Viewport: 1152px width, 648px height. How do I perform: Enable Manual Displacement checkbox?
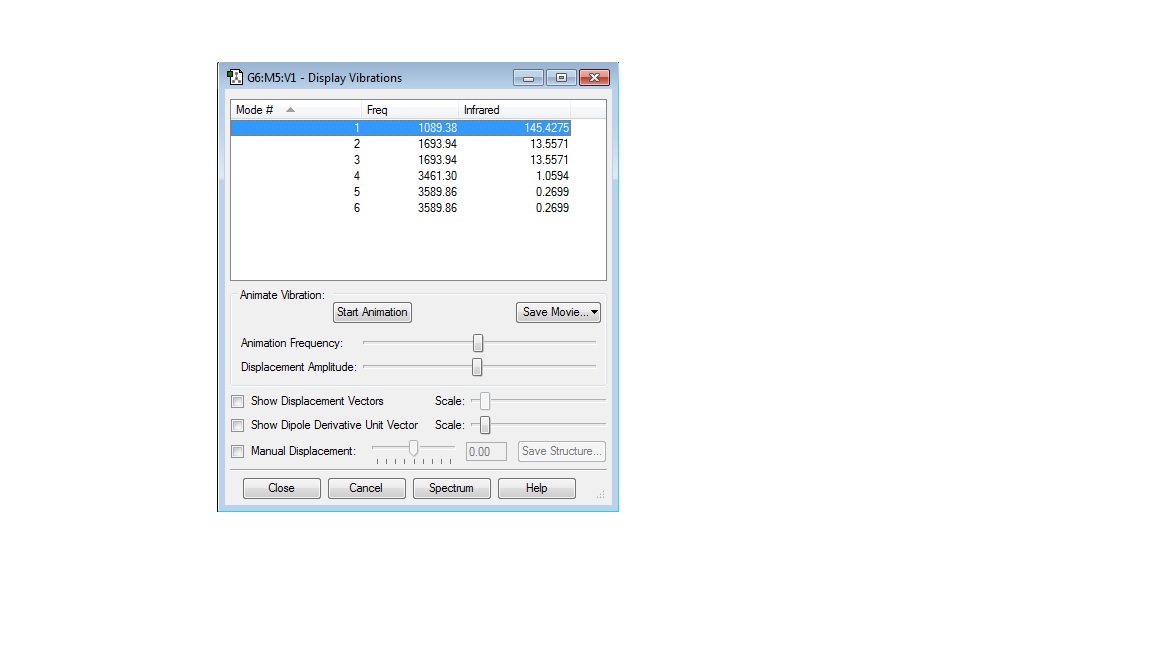tap(237, 451)
